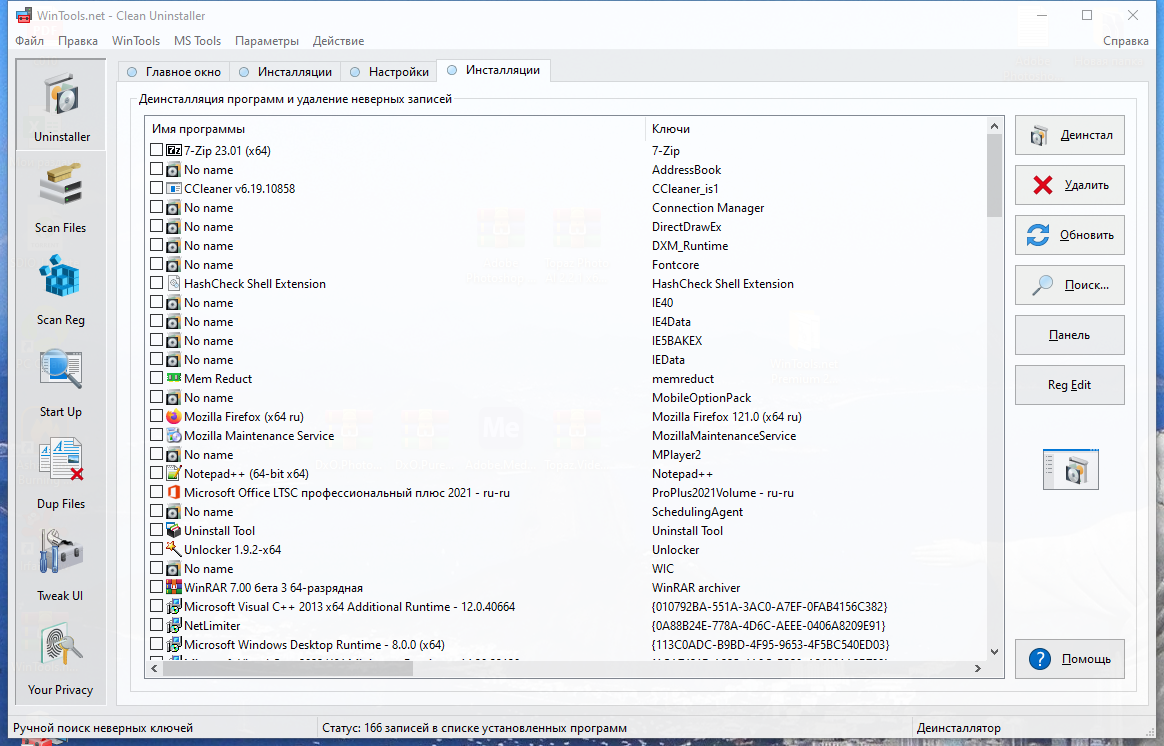The height and width of the screenshot is (746, 1164).
Task: Open the Scan Files tool
Action: click(61, 198)
